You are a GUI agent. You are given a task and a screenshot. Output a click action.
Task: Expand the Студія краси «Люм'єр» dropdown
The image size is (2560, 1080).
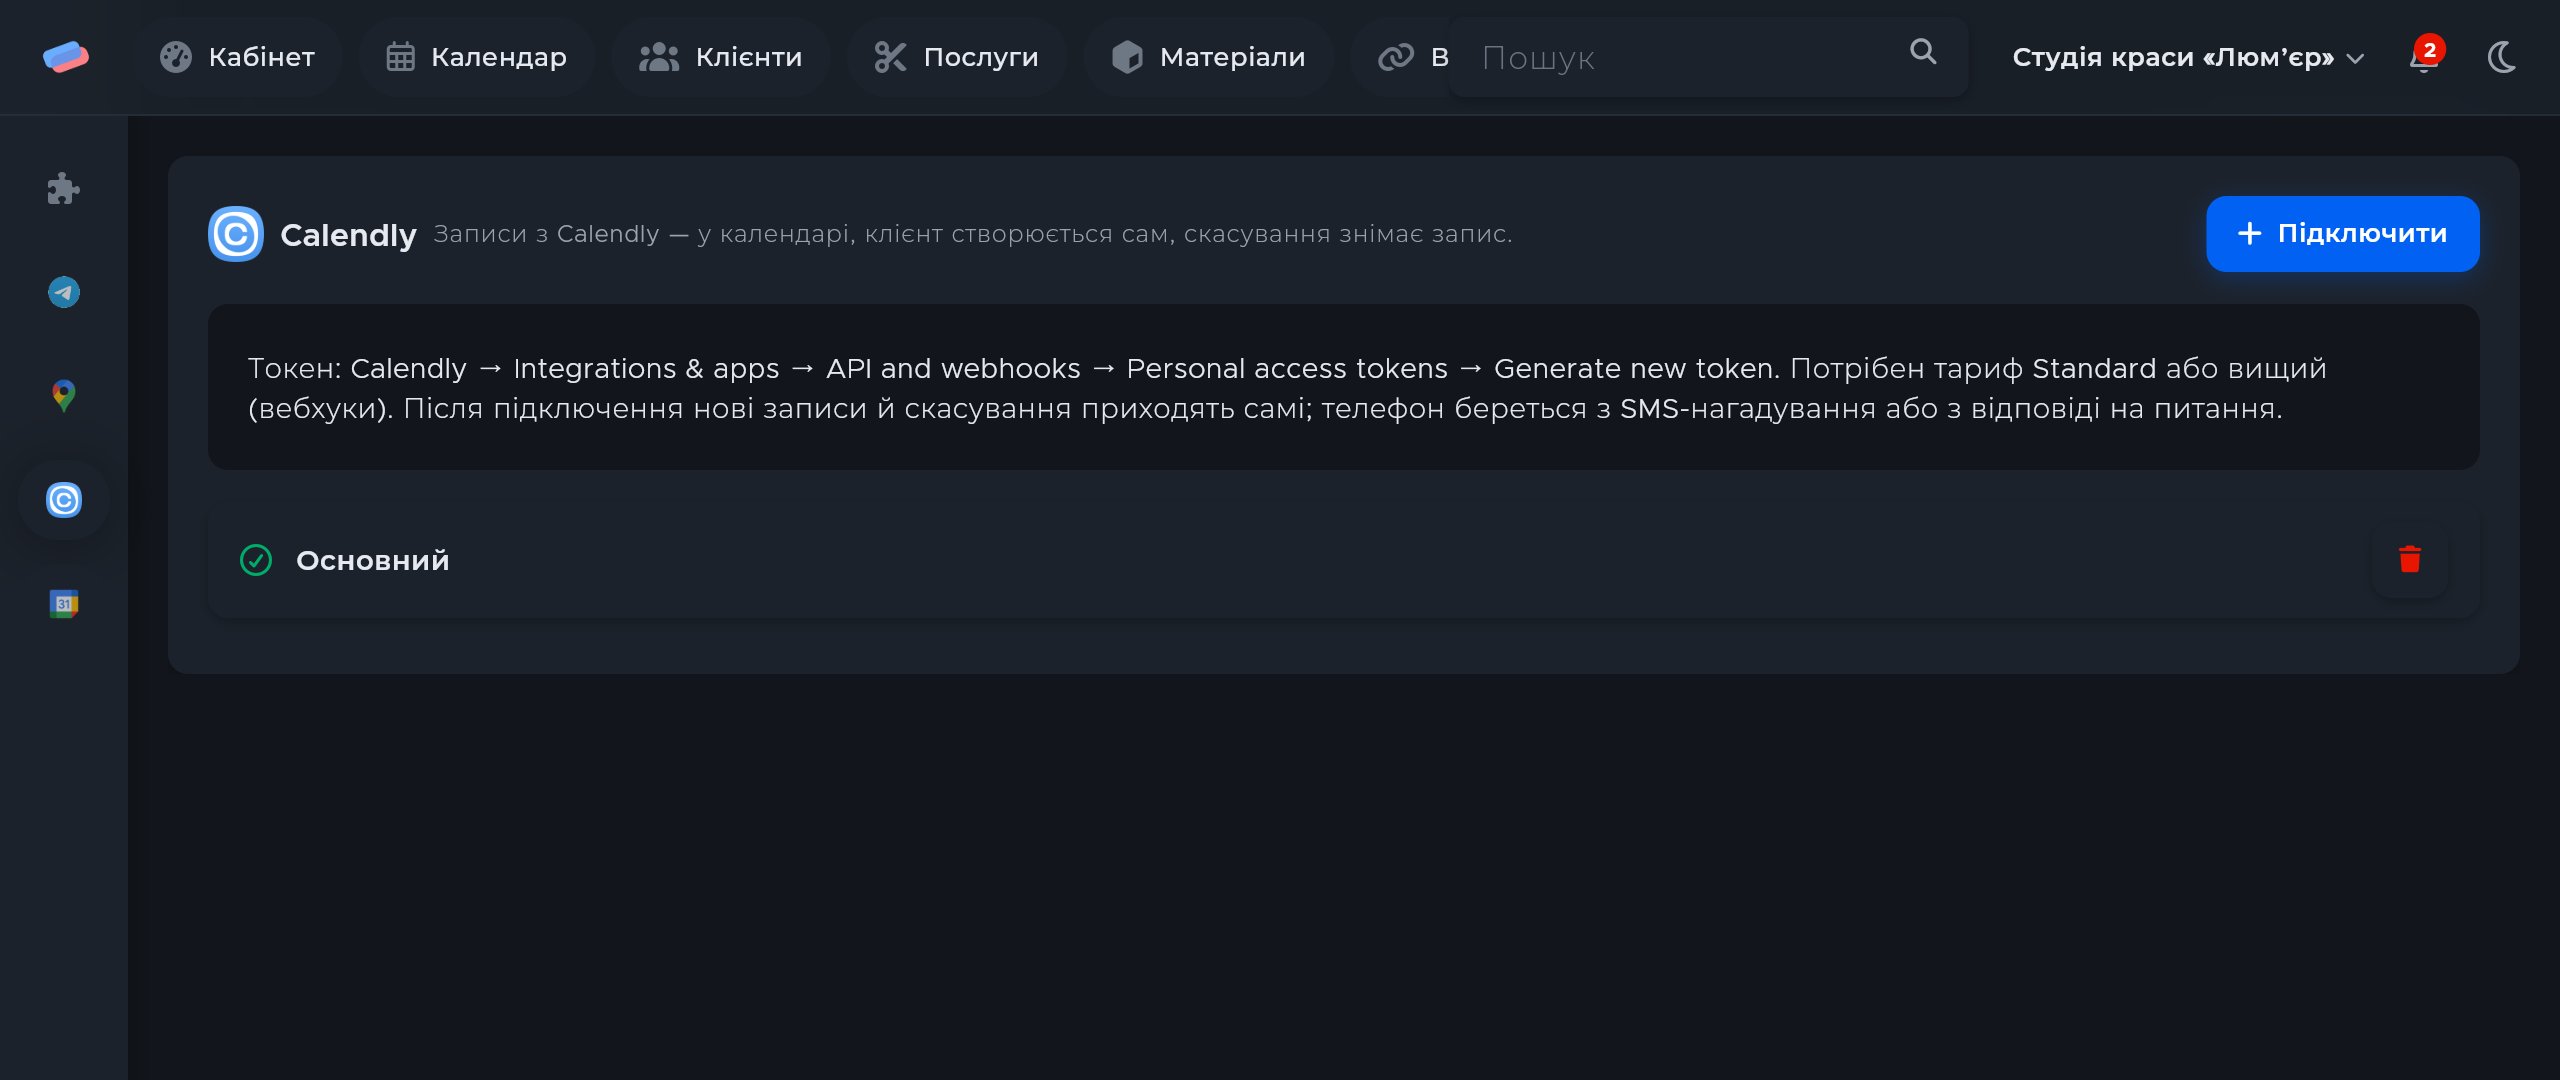click(x=2188, y=57)
